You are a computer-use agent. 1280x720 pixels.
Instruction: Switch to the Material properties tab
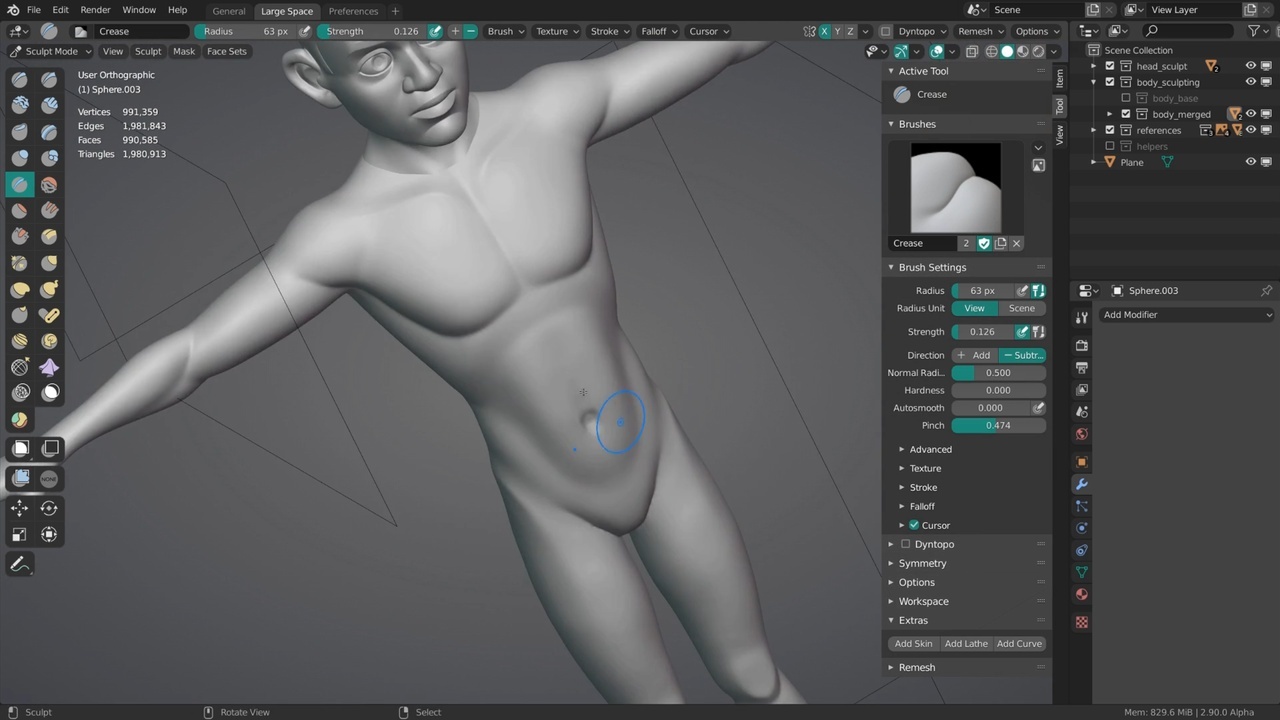1081,594
